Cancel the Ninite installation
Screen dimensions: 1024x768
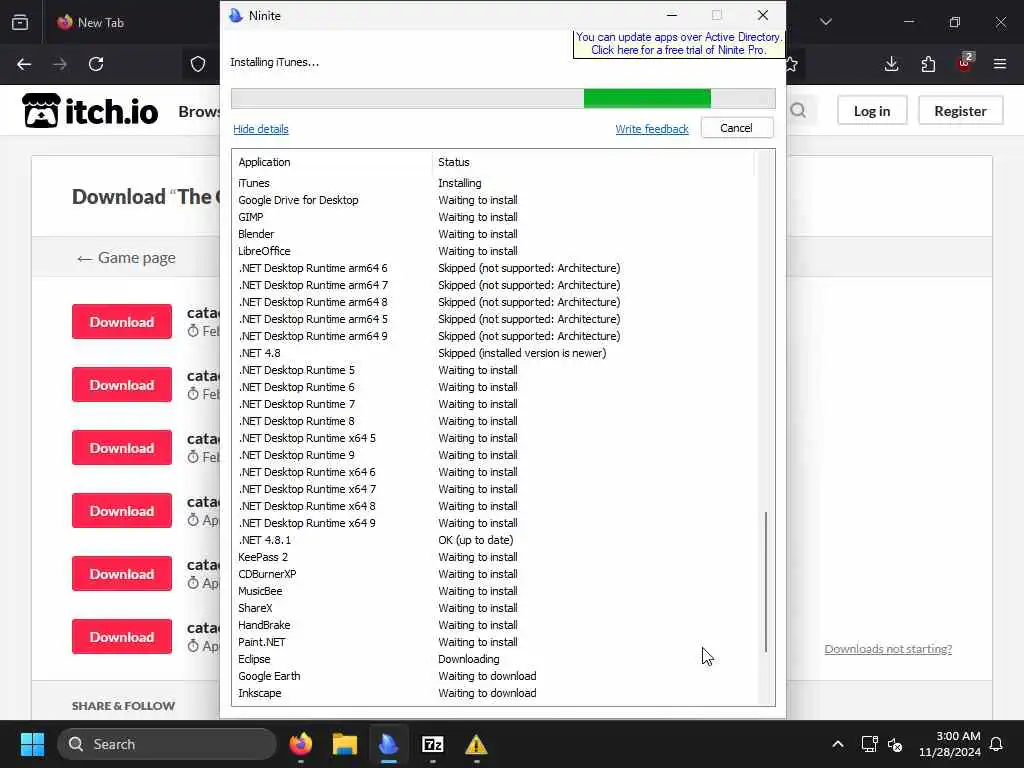point(737,128)
